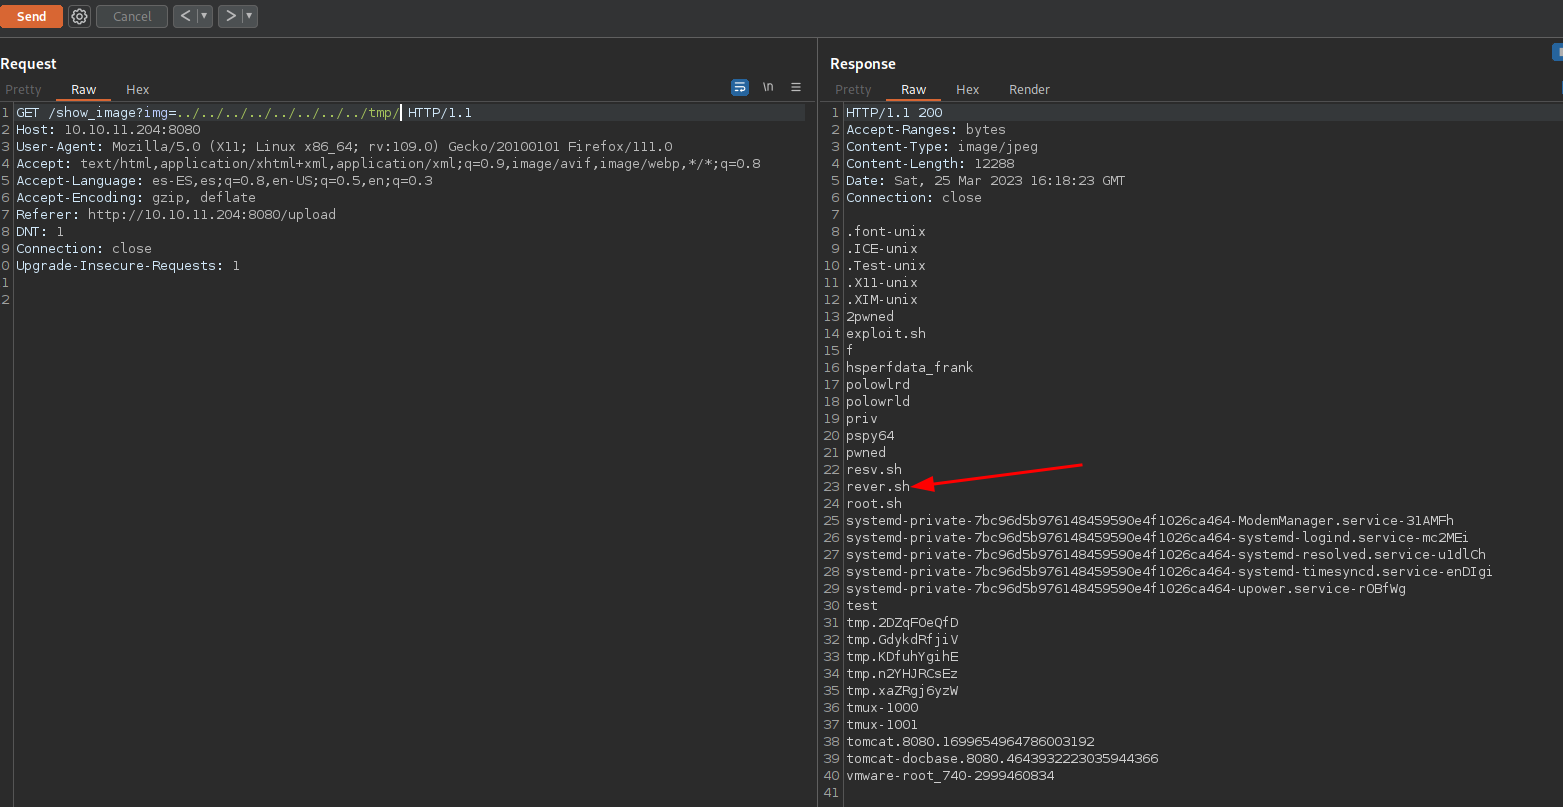Viewport: 1563px width, 807px height.
Task: Click the Accept-Encoding: gzip, deflate line
Action: (136, 198)
